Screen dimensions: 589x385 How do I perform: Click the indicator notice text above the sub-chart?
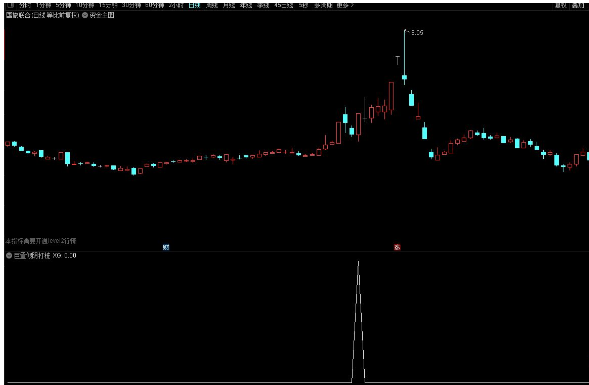(x=41, y=241)
